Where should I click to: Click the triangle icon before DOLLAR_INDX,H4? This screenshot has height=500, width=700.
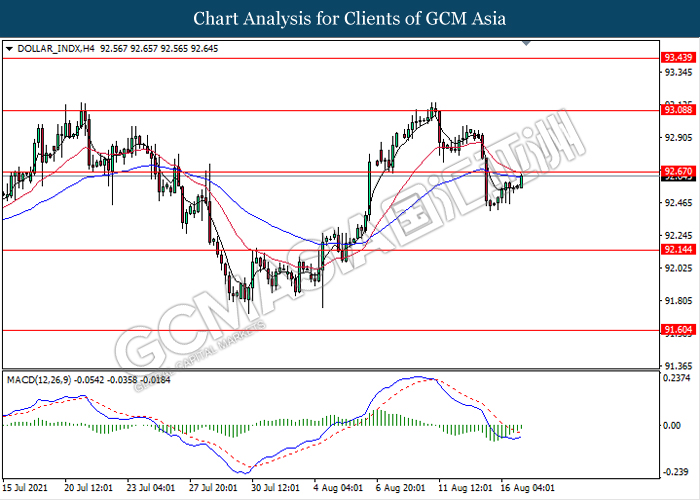(10, 47)
